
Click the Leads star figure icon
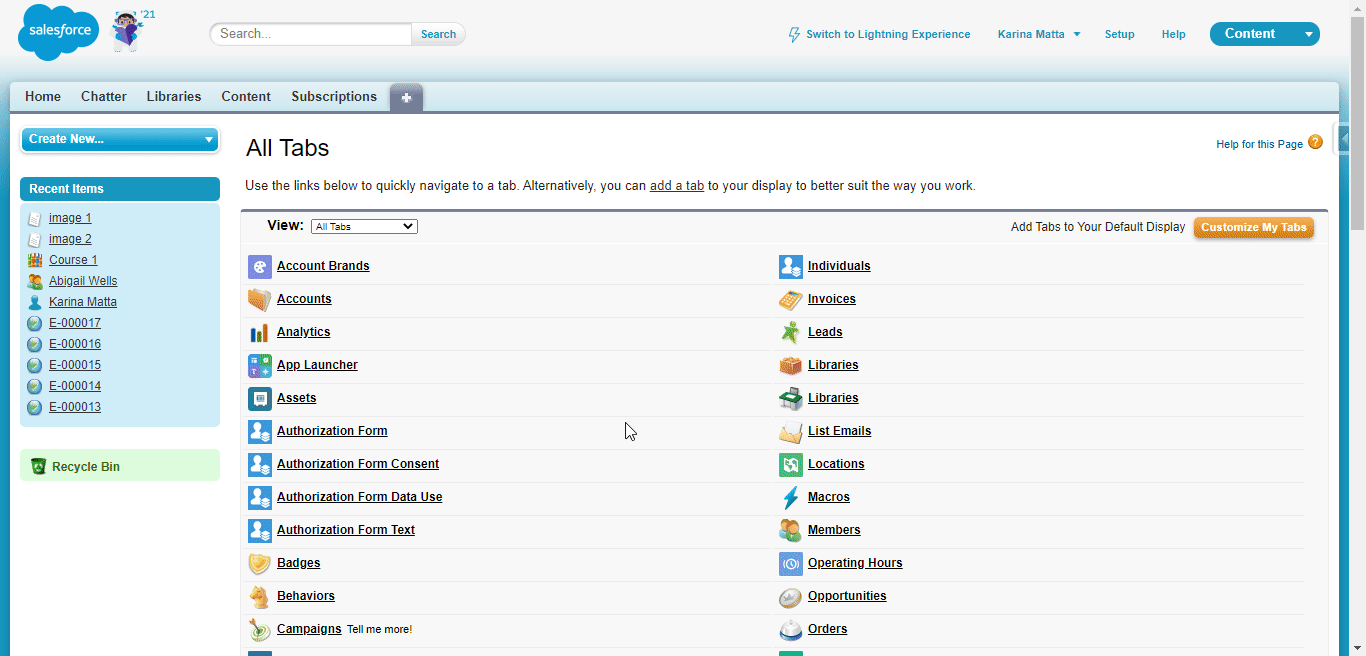[790, 332]
